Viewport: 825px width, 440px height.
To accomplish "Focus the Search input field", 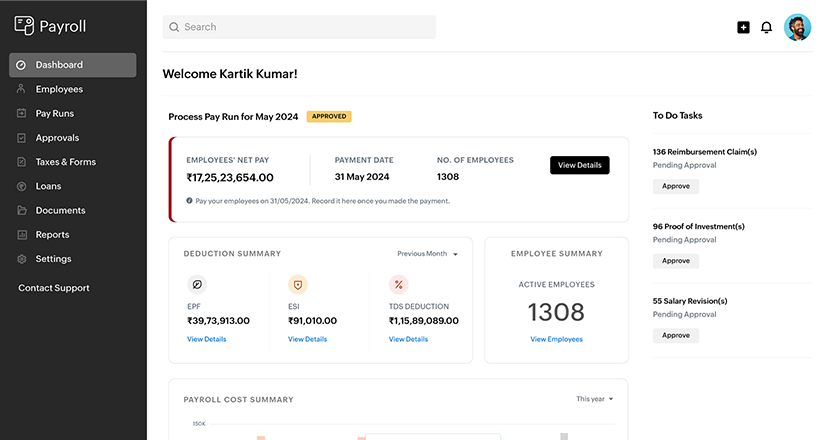I will [x=300, y=27].
